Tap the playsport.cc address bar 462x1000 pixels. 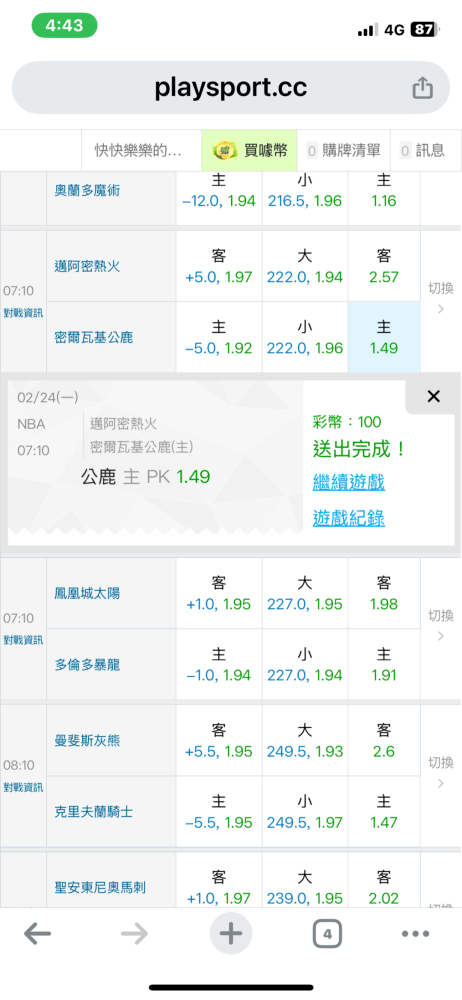tap(231, 88)
